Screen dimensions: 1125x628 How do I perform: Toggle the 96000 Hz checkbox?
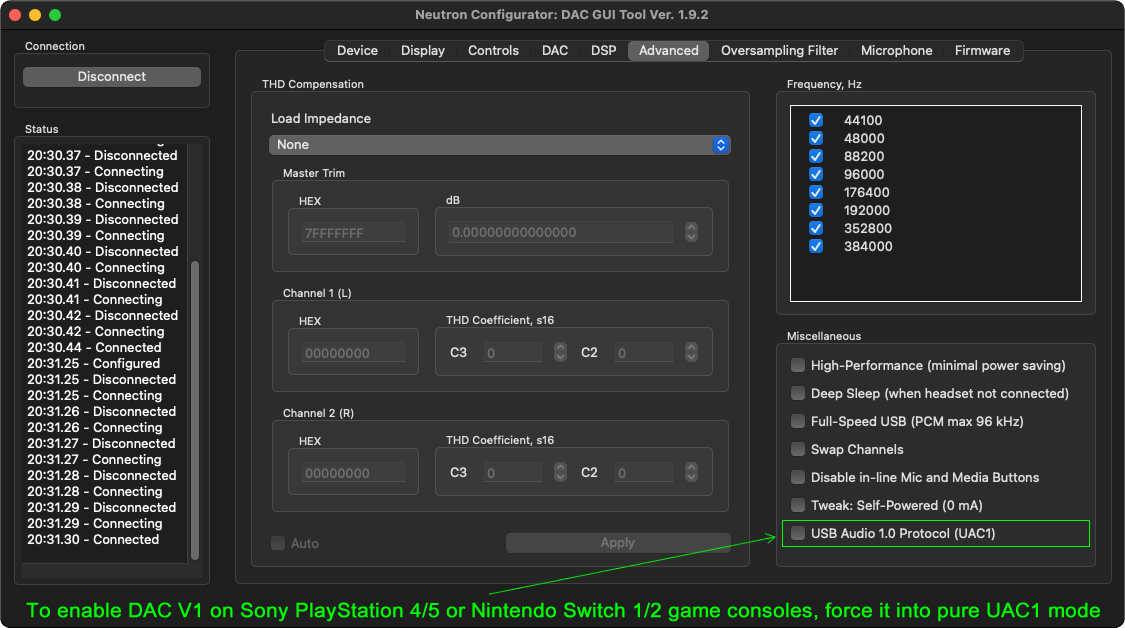[x=816, y=174]
